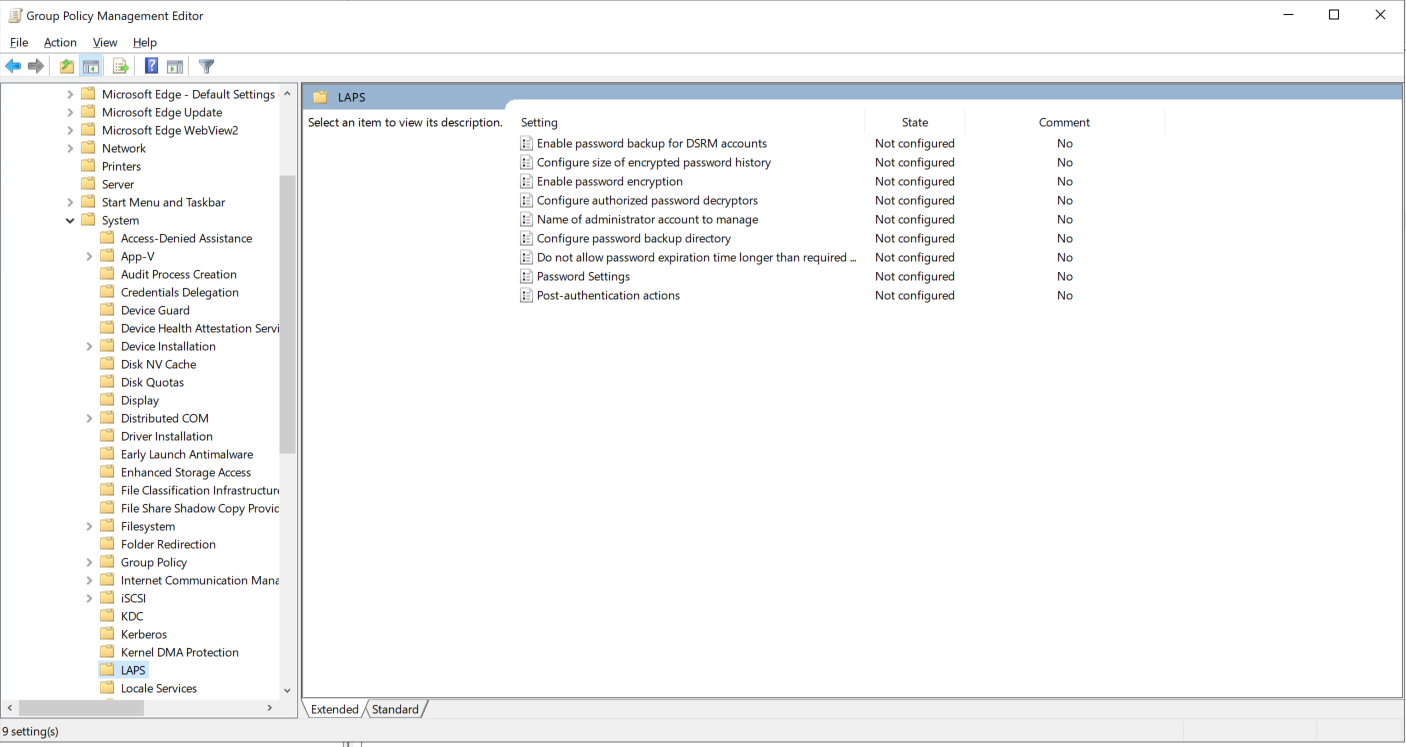Click the Back navigation arrow
The image size is (1406, 747).
point(13,66)
